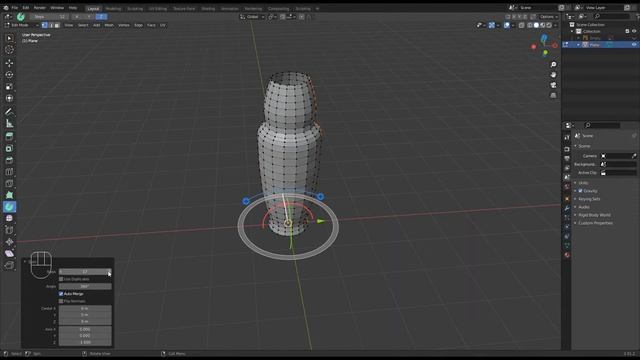Image resolution: width=640 pixels, height=360 pixels.
Task: Select the active Spin tool
Action: tap(9, 207)
